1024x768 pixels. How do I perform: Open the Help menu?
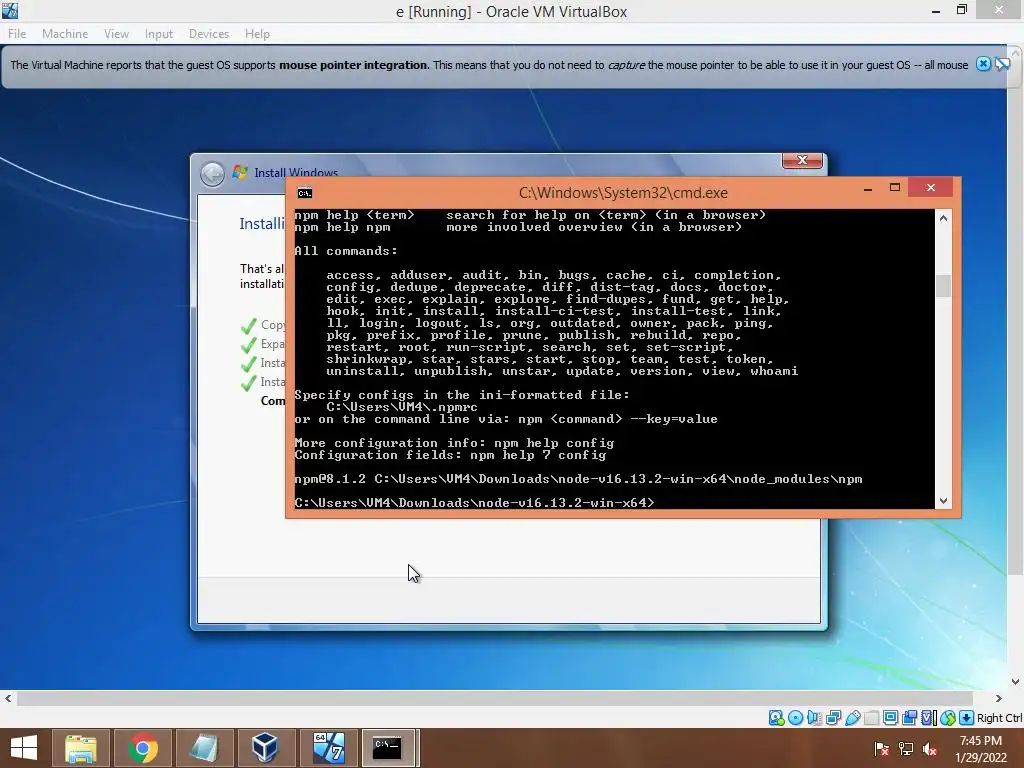(x=257, y=34)
